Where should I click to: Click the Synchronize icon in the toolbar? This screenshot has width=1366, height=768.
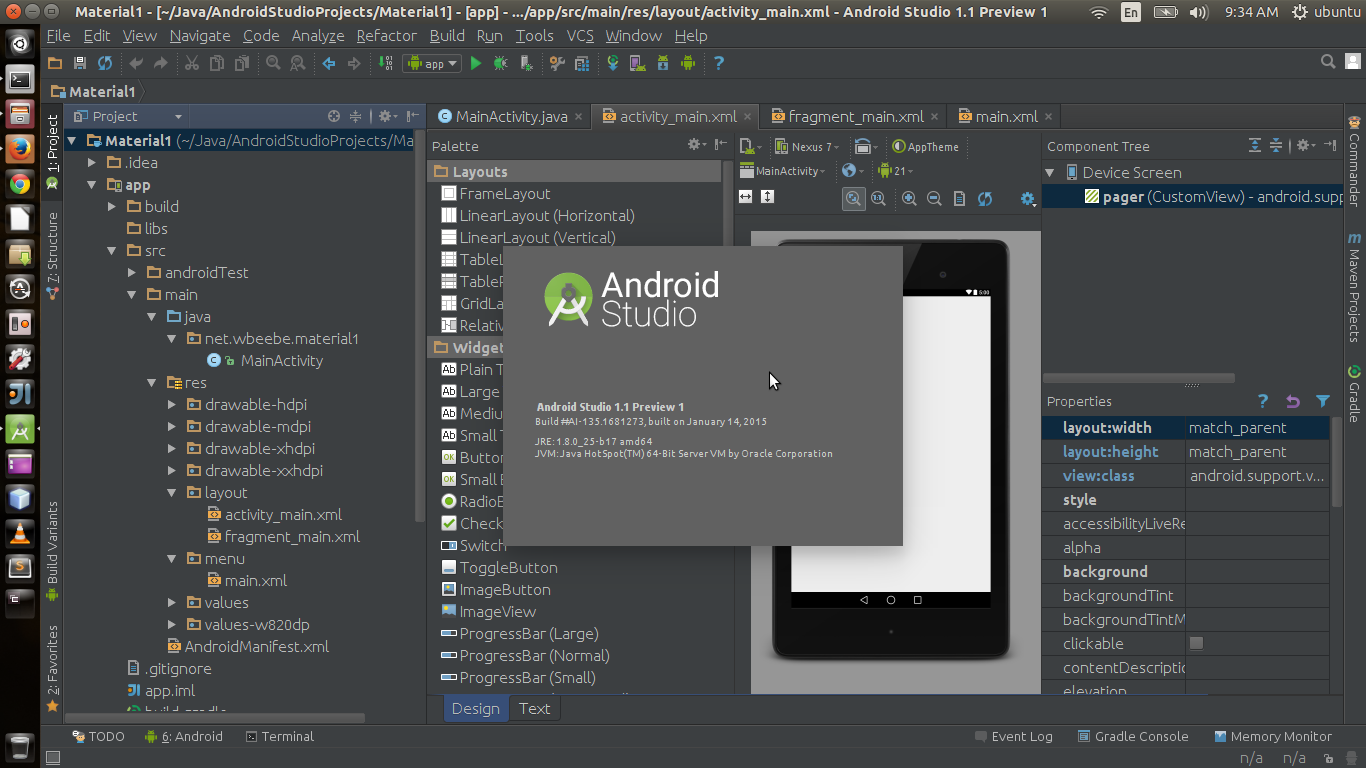pyautogui.click(x=104, y=63)
